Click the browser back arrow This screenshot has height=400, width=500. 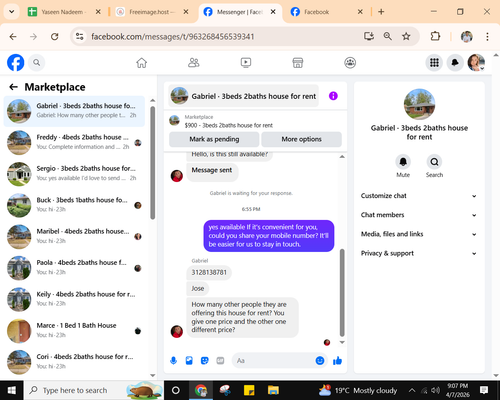coord(13,36)
